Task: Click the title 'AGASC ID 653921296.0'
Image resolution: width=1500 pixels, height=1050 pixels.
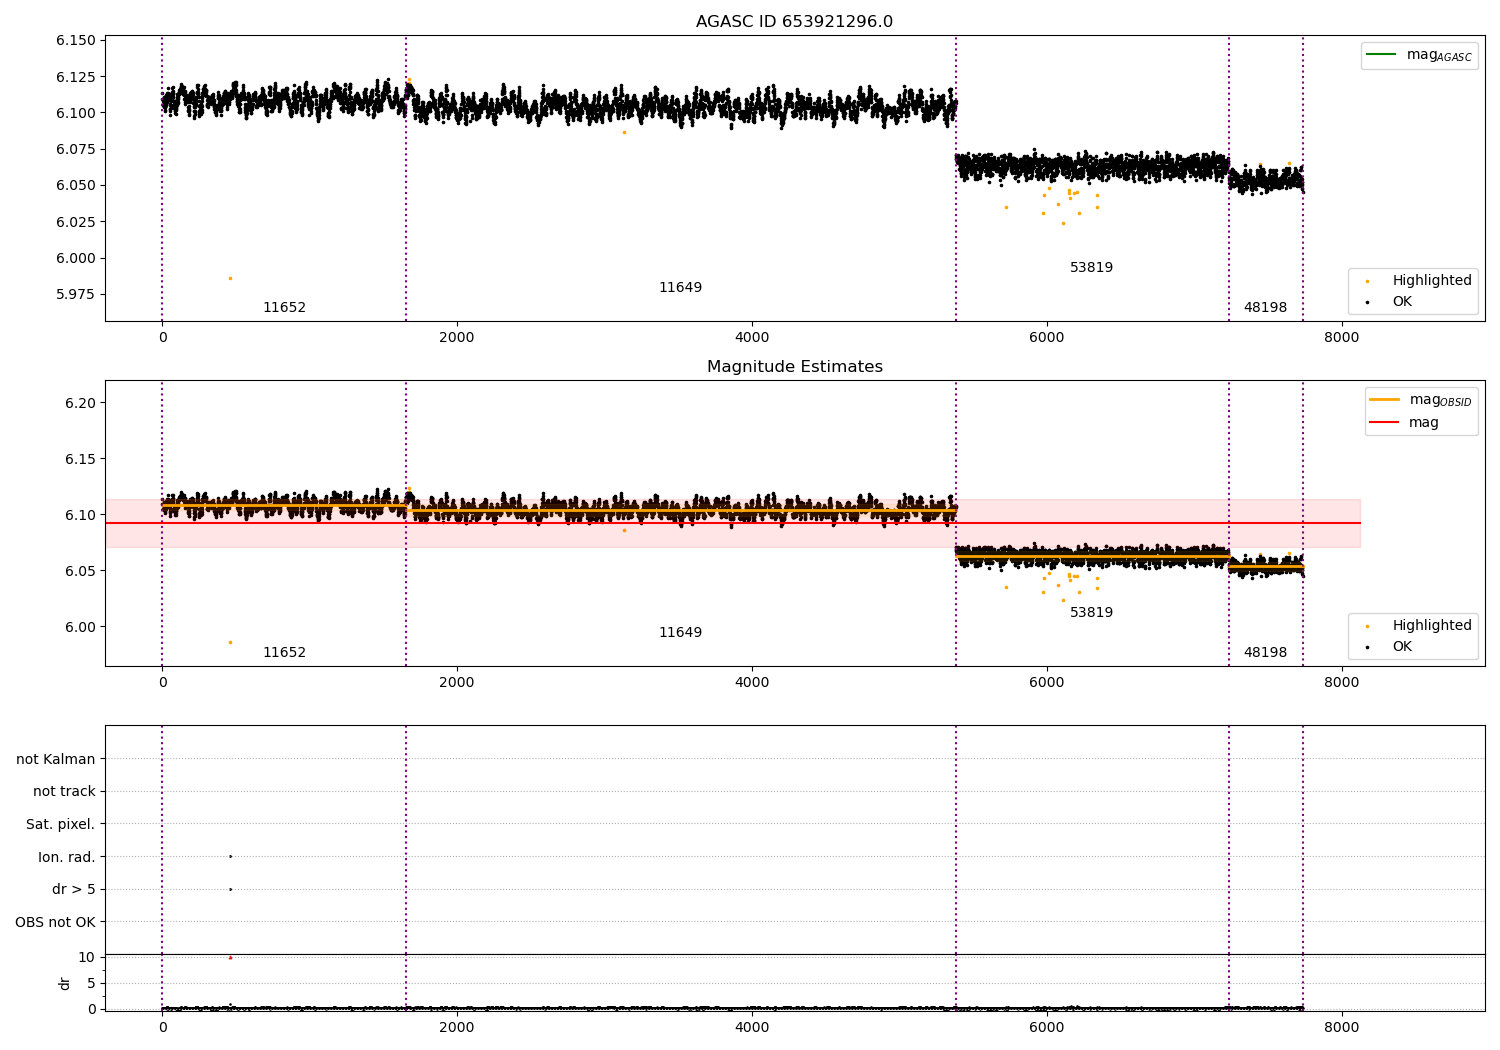Action: click(794, 22)
